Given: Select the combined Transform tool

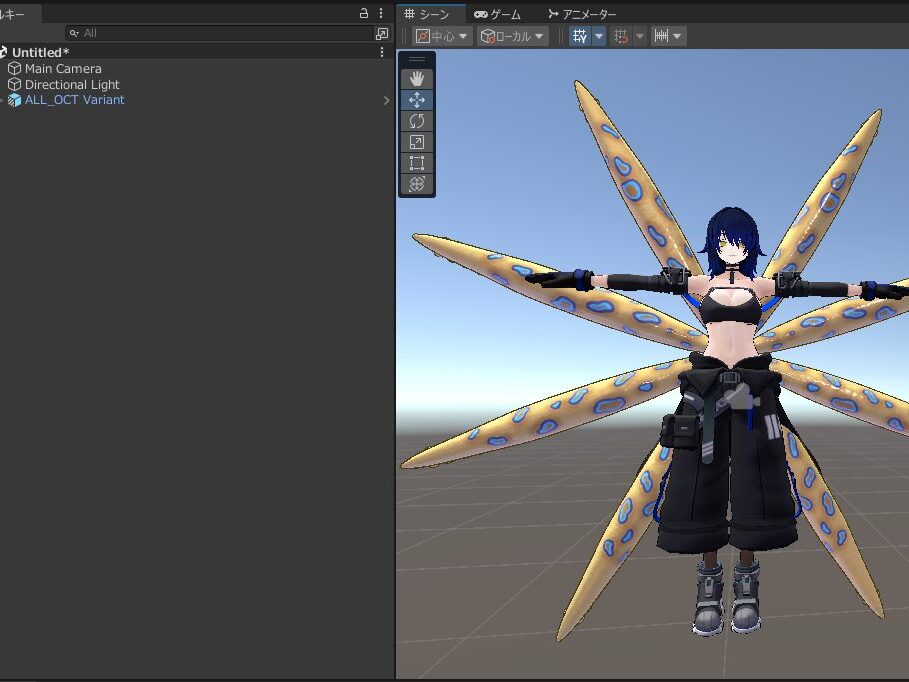Looking at the screenshot, I should (x=417, y=184).
